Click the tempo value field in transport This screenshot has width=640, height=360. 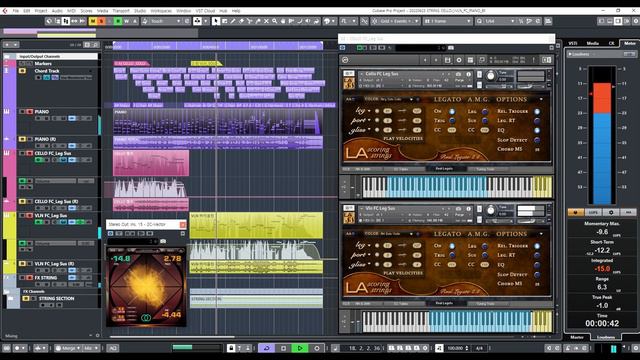(x=455, y=348)
